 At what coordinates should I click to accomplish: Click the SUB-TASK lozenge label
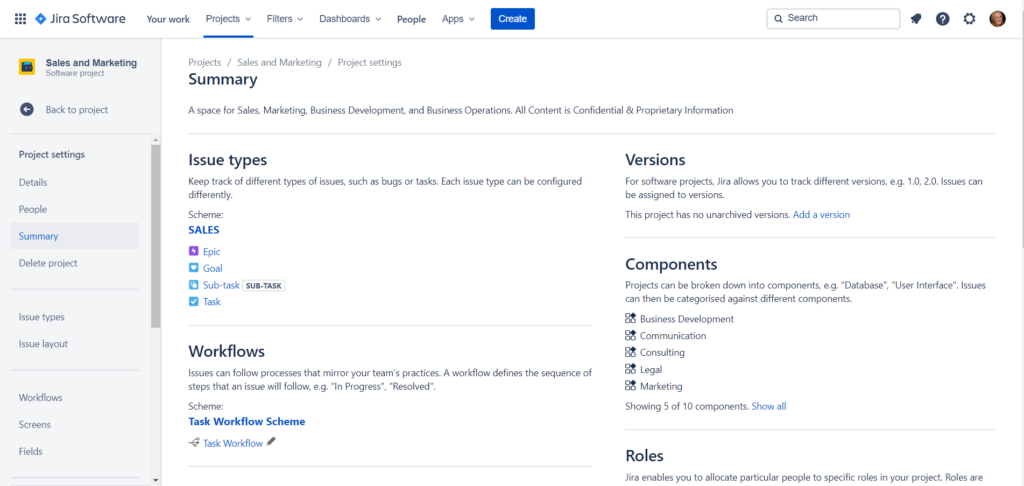click(x=264, y=285)
